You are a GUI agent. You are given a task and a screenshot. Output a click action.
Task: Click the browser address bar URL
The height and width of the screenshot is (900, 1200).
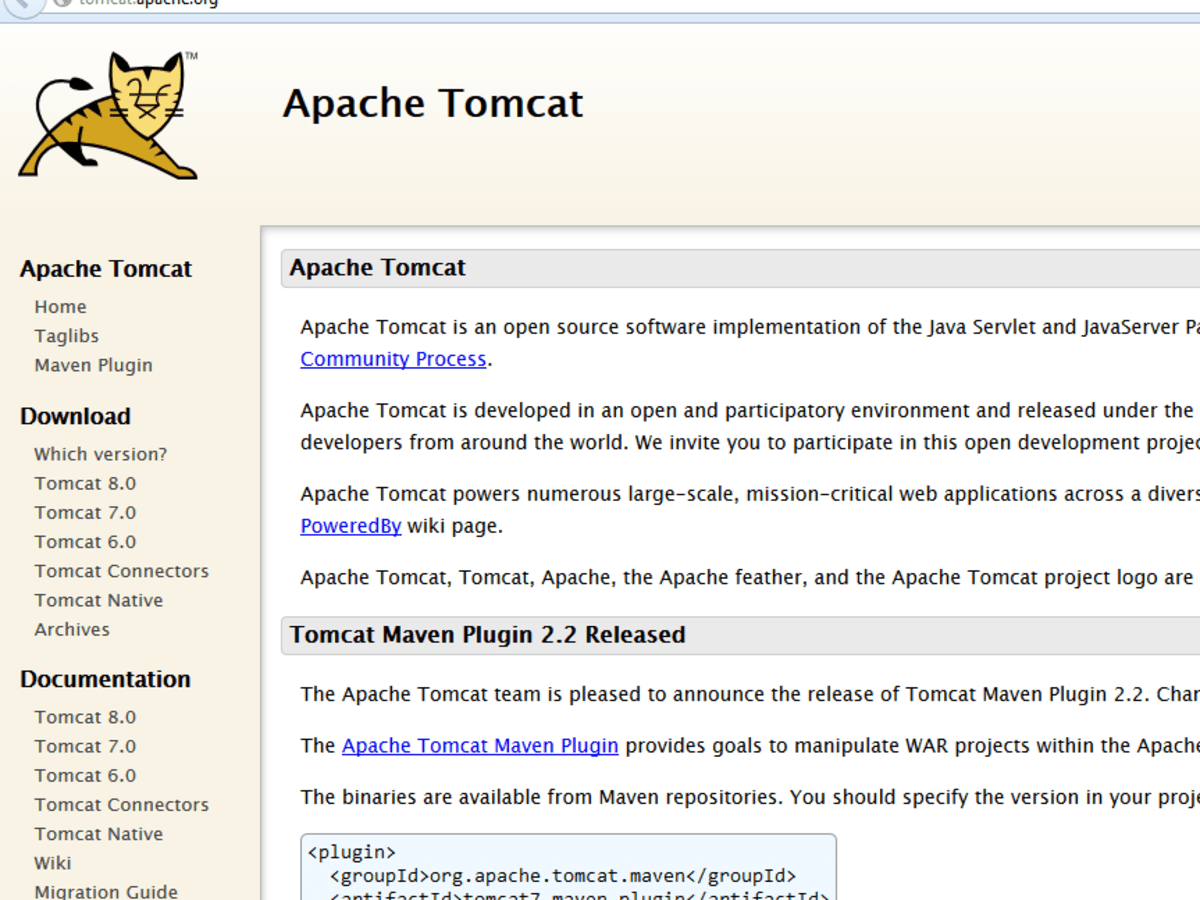click(x=150, y=3)
